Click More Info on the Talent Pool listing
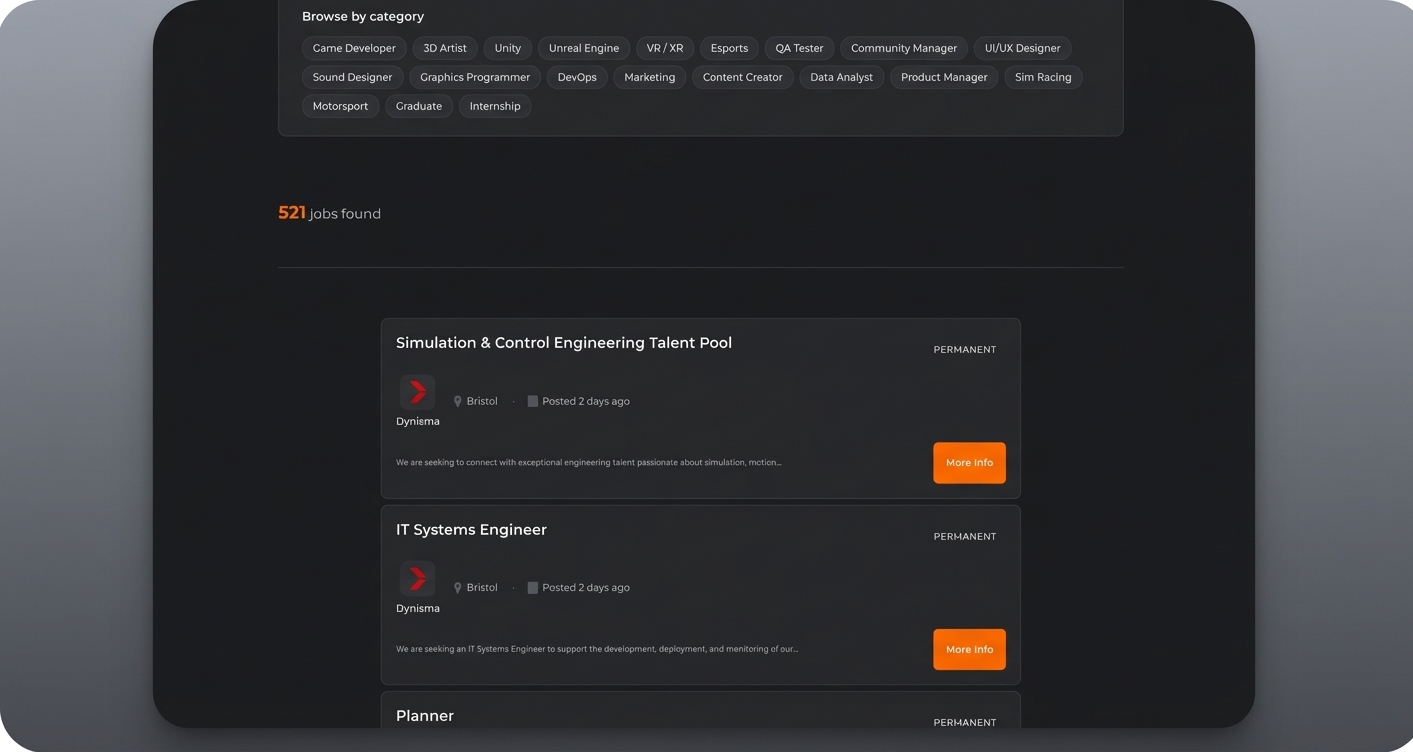This screenshot has width=1413, height=752. coord(969,462)
